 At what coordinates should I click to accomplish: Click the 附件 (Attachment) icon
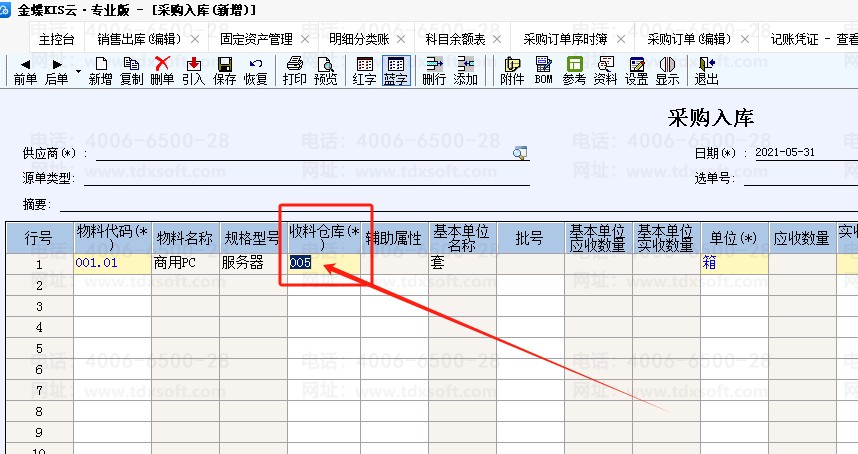[x=512, y=70]
